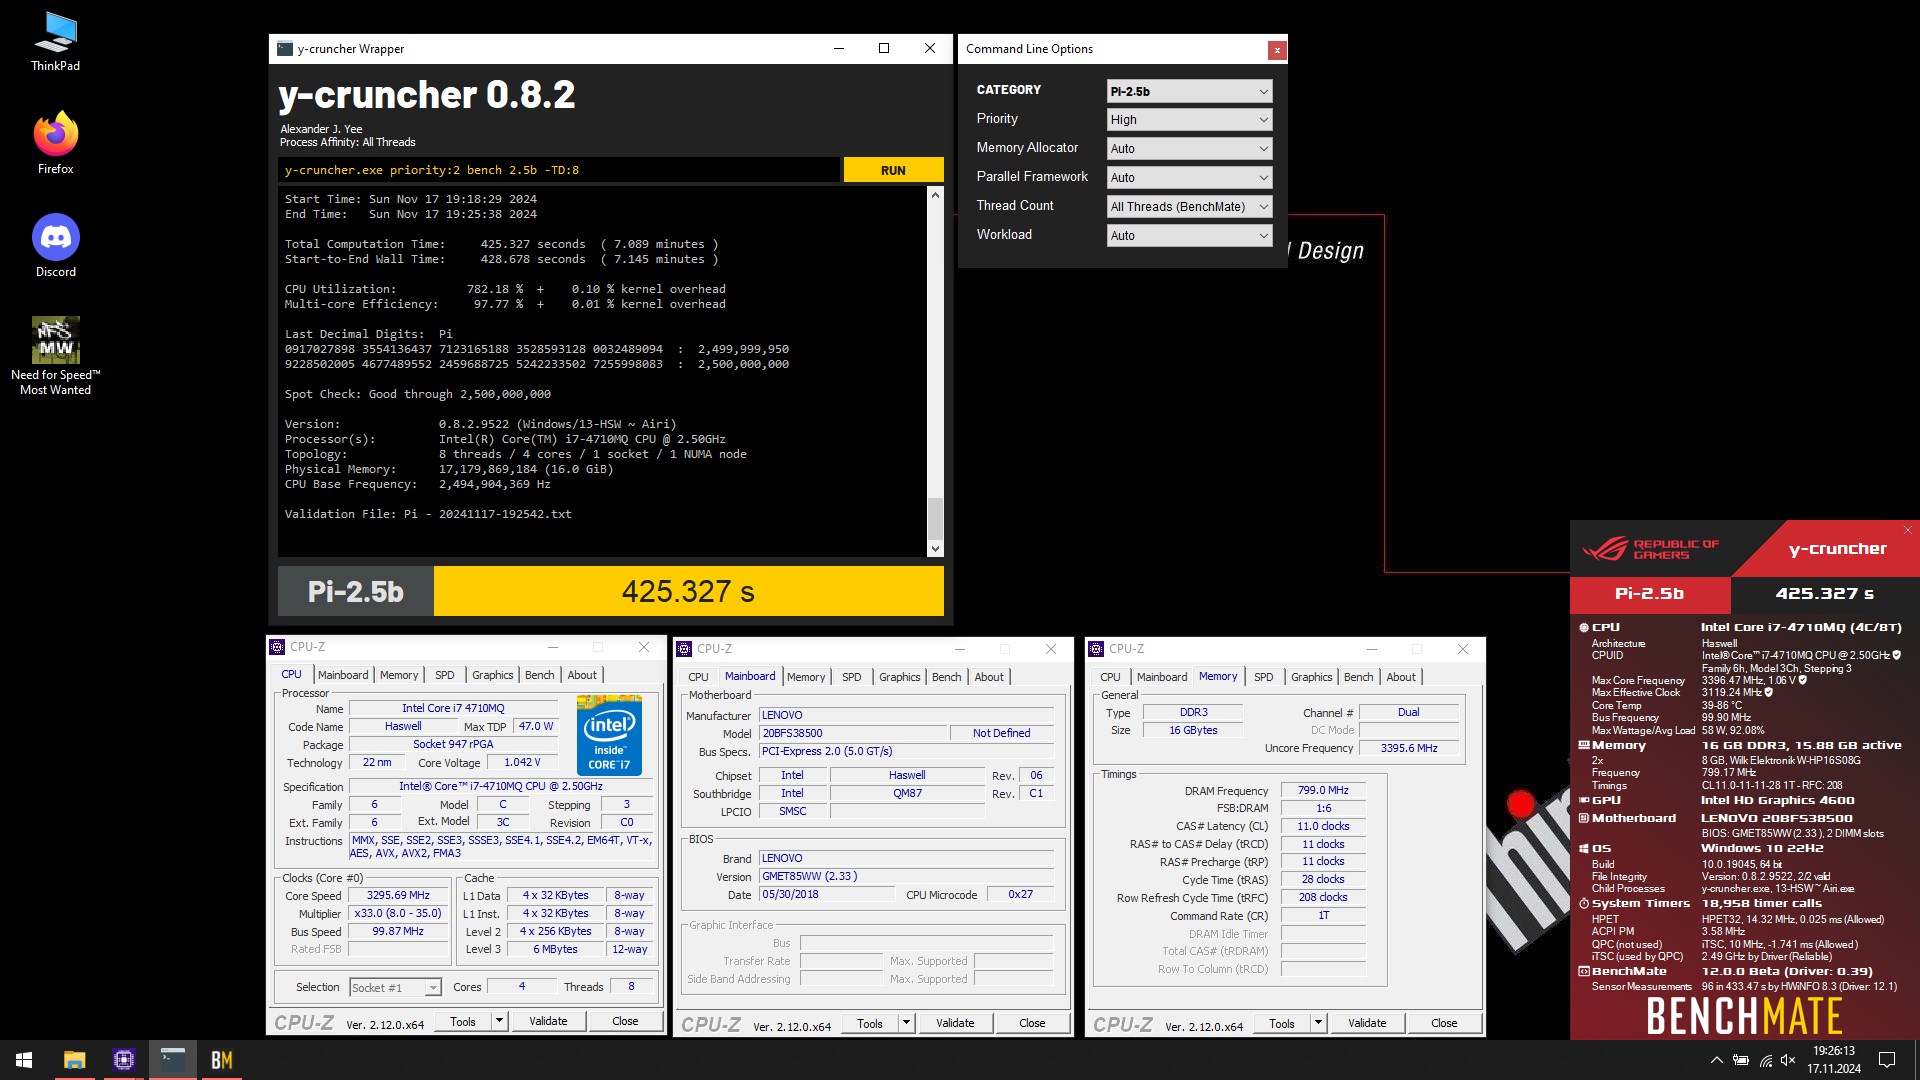The image size is (1920, 1080).
Task: Click the ROG Republic of Gamers logo
Action: pos(1650,549)
